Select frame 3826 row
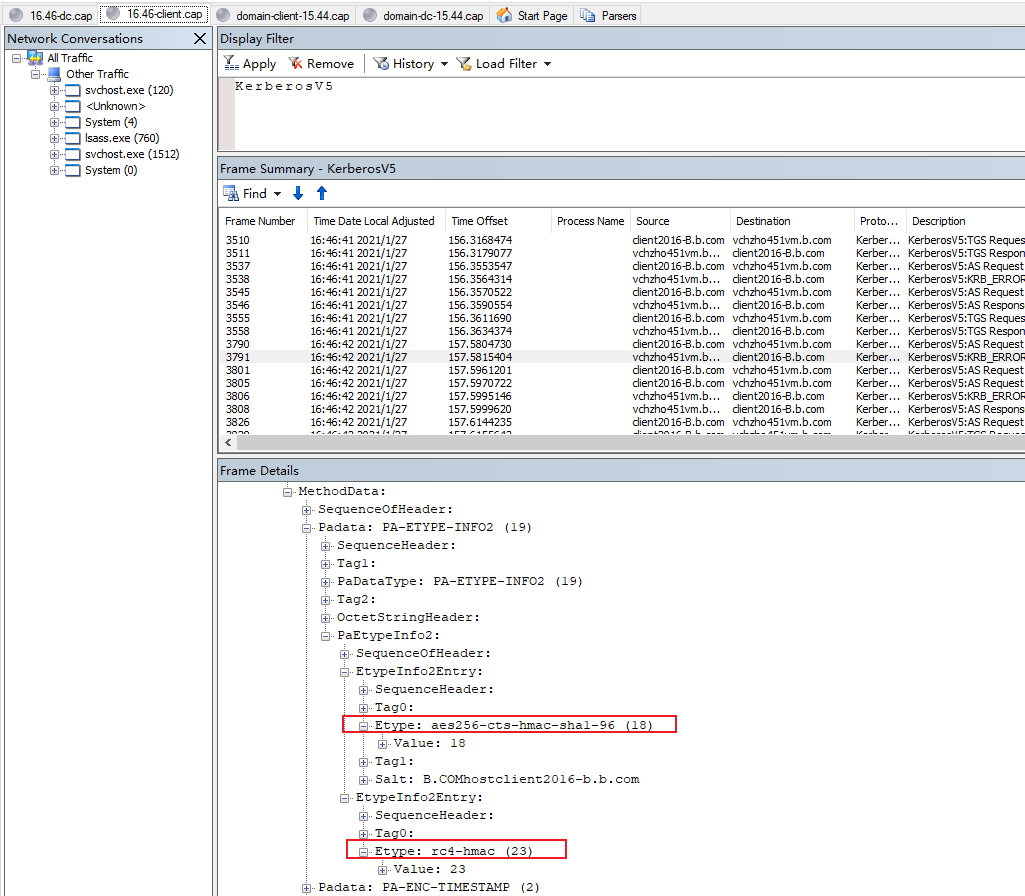This screenshot has height=896, width=1025. pyautogui.click(x=623, y=422)
